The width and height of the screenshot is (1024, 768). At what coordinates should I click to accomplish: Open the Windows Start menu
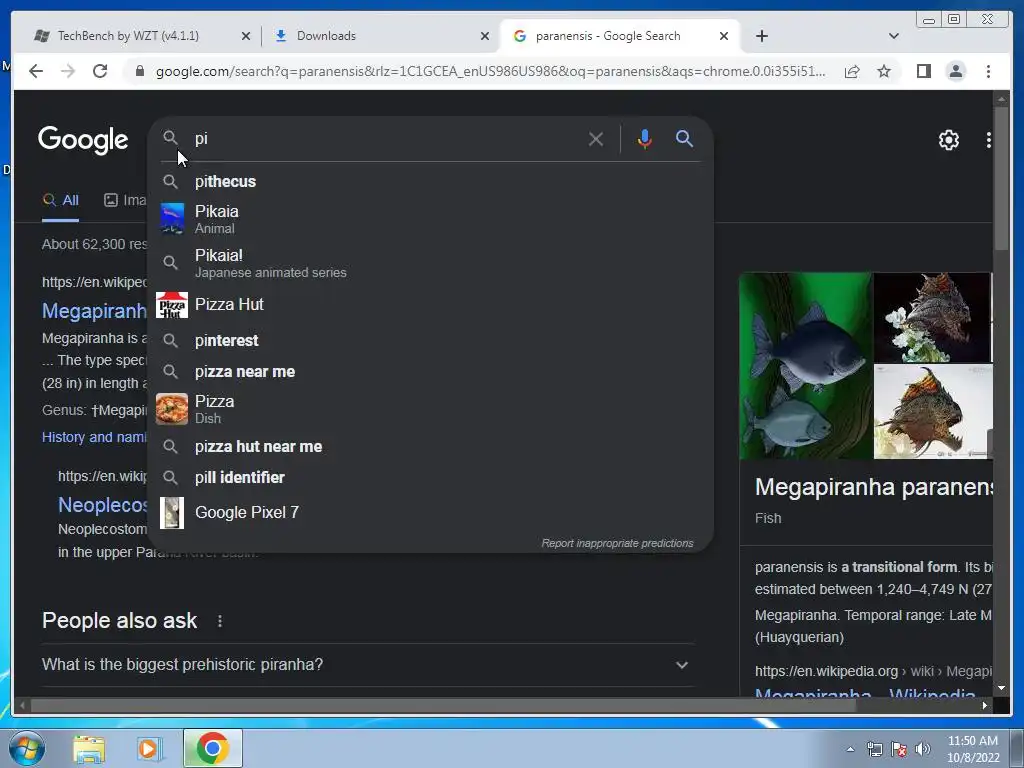click(26, 748)
